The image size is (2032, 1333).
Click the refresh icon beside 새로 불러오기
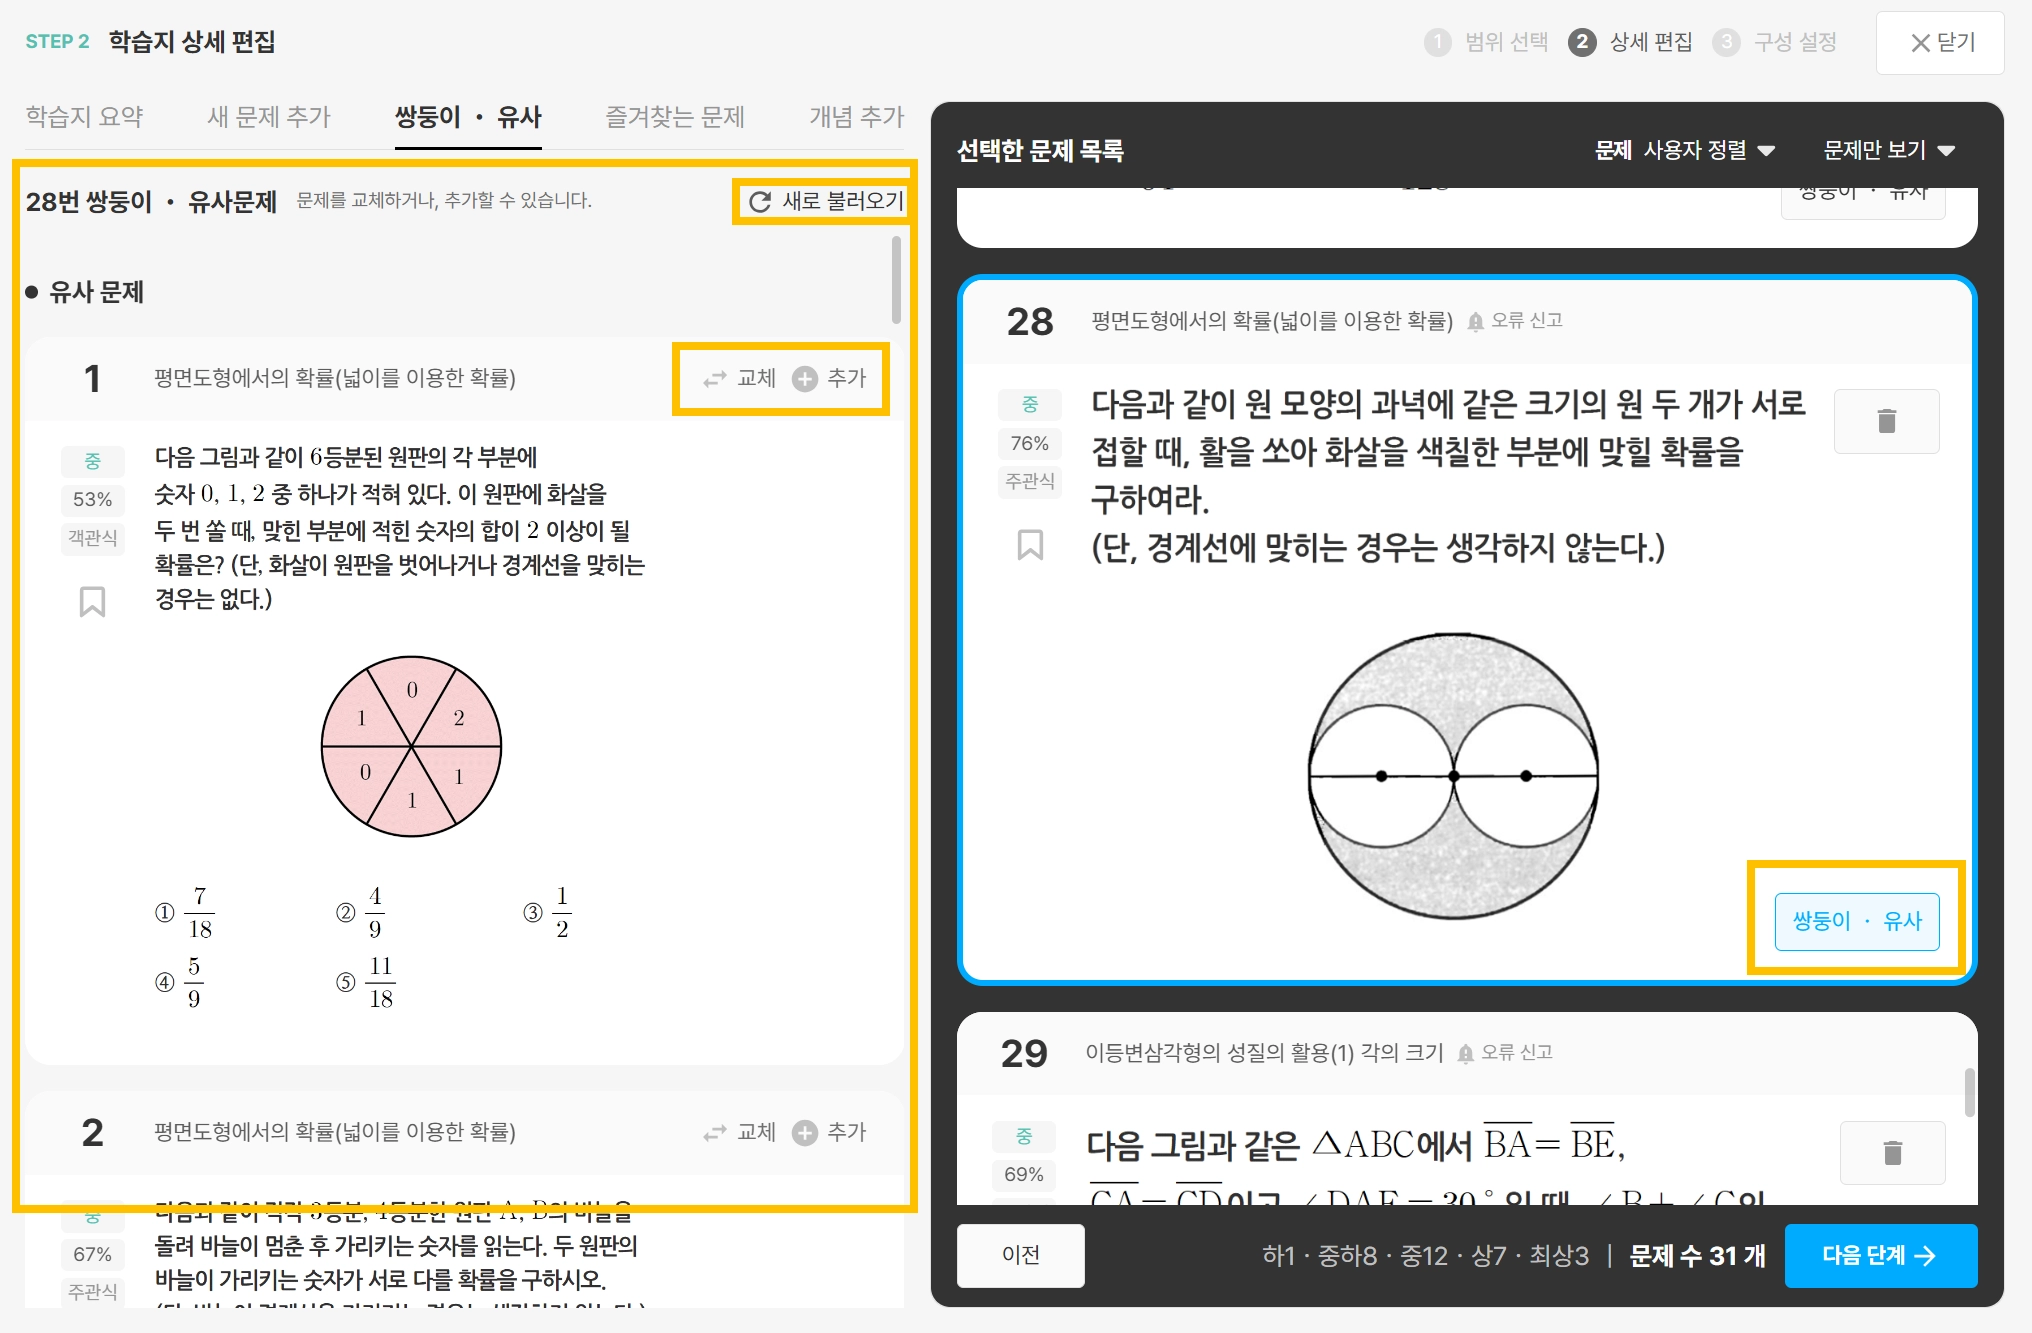760,202
